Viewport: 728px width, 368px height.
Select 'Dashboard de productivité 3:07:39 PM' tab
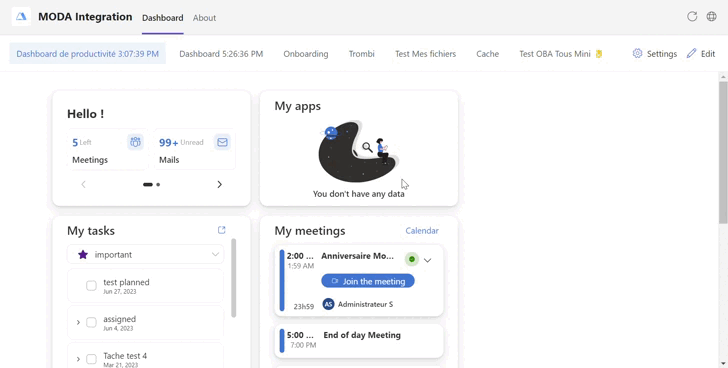coord(87,53)
